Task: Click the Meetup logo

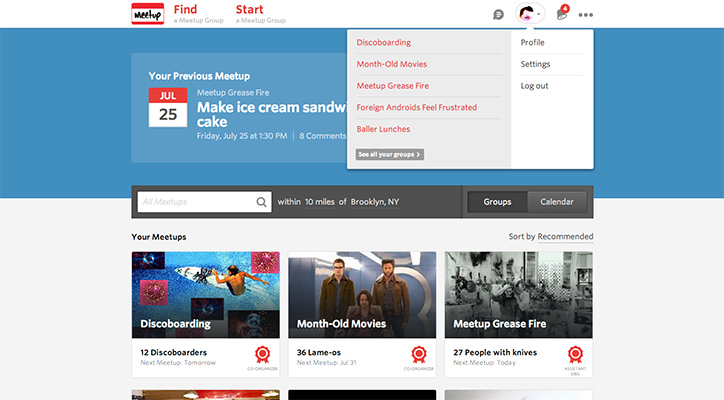Action: pos(148,14)
